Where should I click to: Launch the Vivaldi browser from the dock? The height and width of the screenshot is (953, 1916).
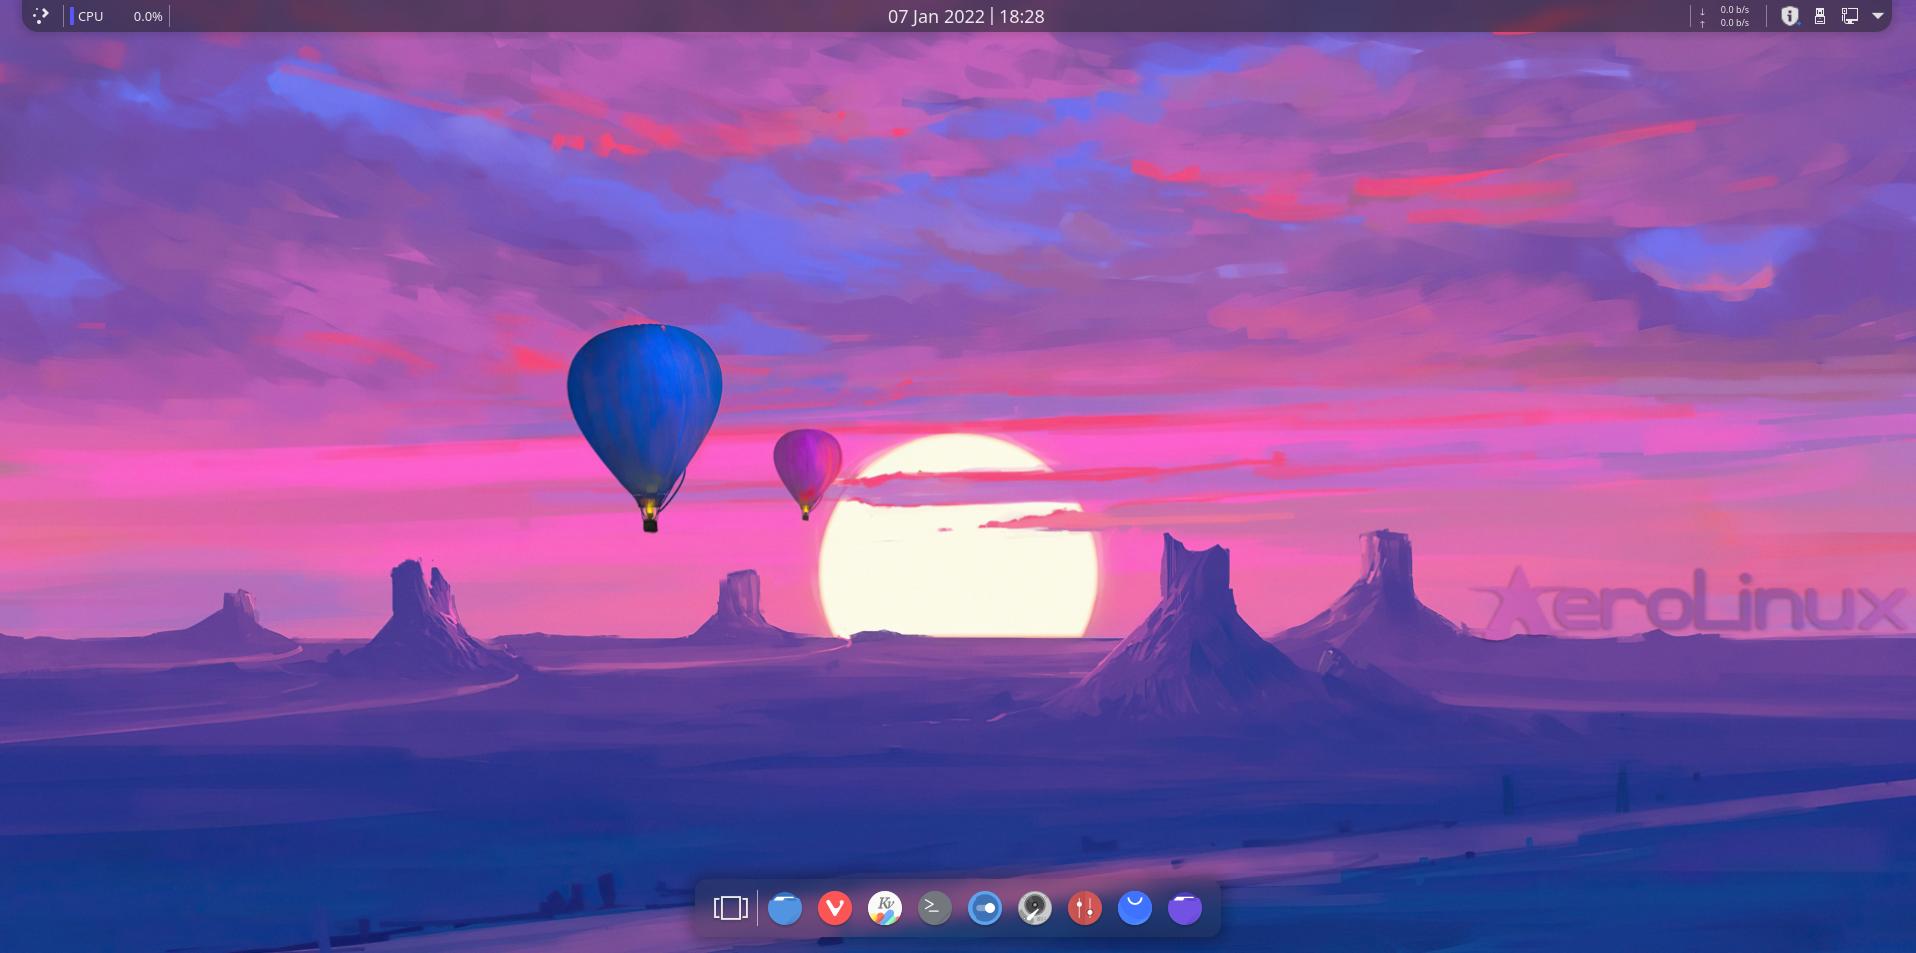click(835, 908)
